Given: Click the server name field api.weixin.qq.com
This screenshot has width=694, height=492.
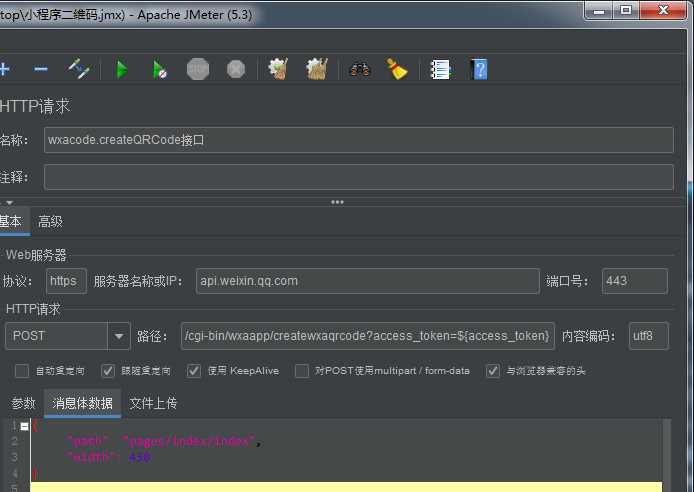Looking at the screenshot, I should click(x=367, y=281).
